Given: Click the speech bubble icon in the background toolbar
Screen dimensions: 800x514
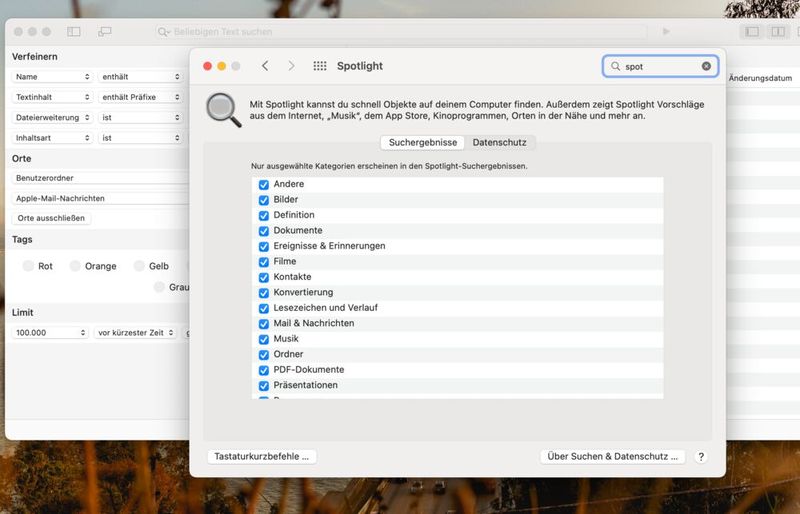Looking at the screenshot, I should point(105,32).
